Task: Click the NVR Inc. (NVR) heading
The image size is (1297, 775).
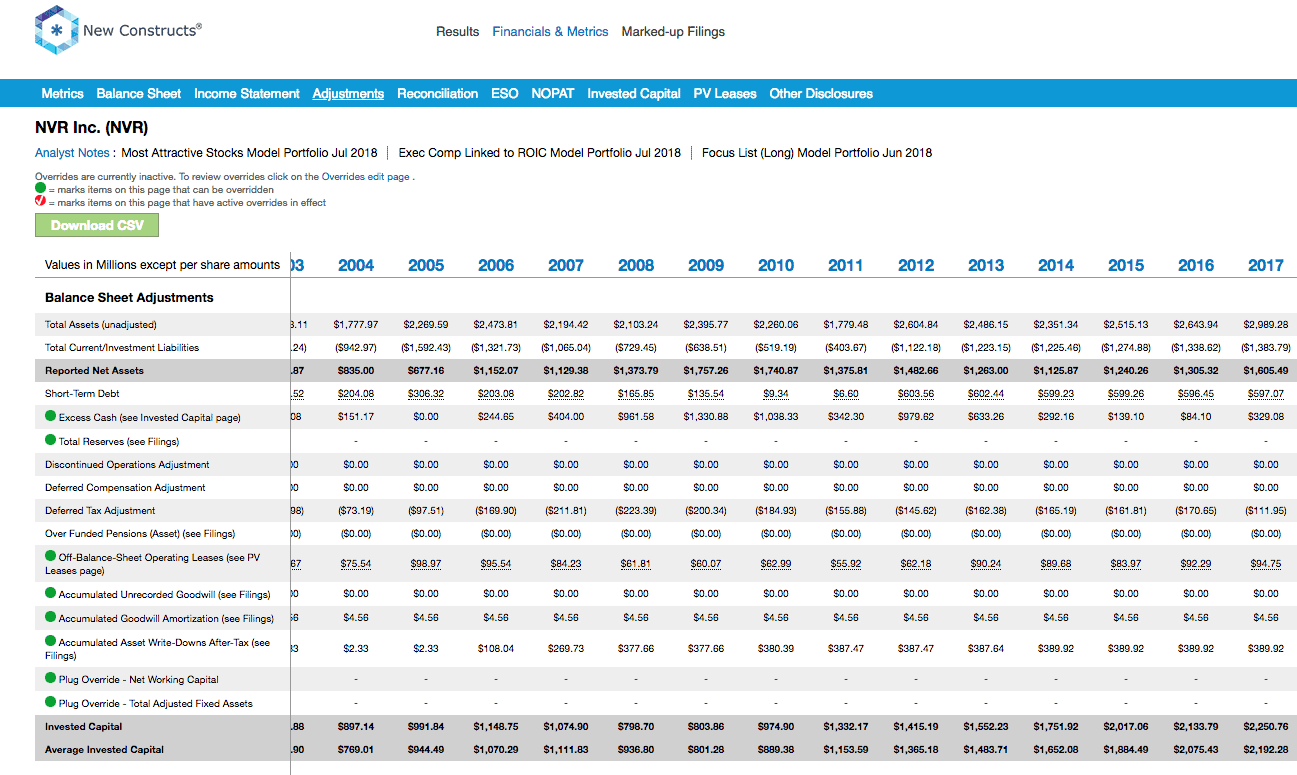Action: [x=91, y=128]
